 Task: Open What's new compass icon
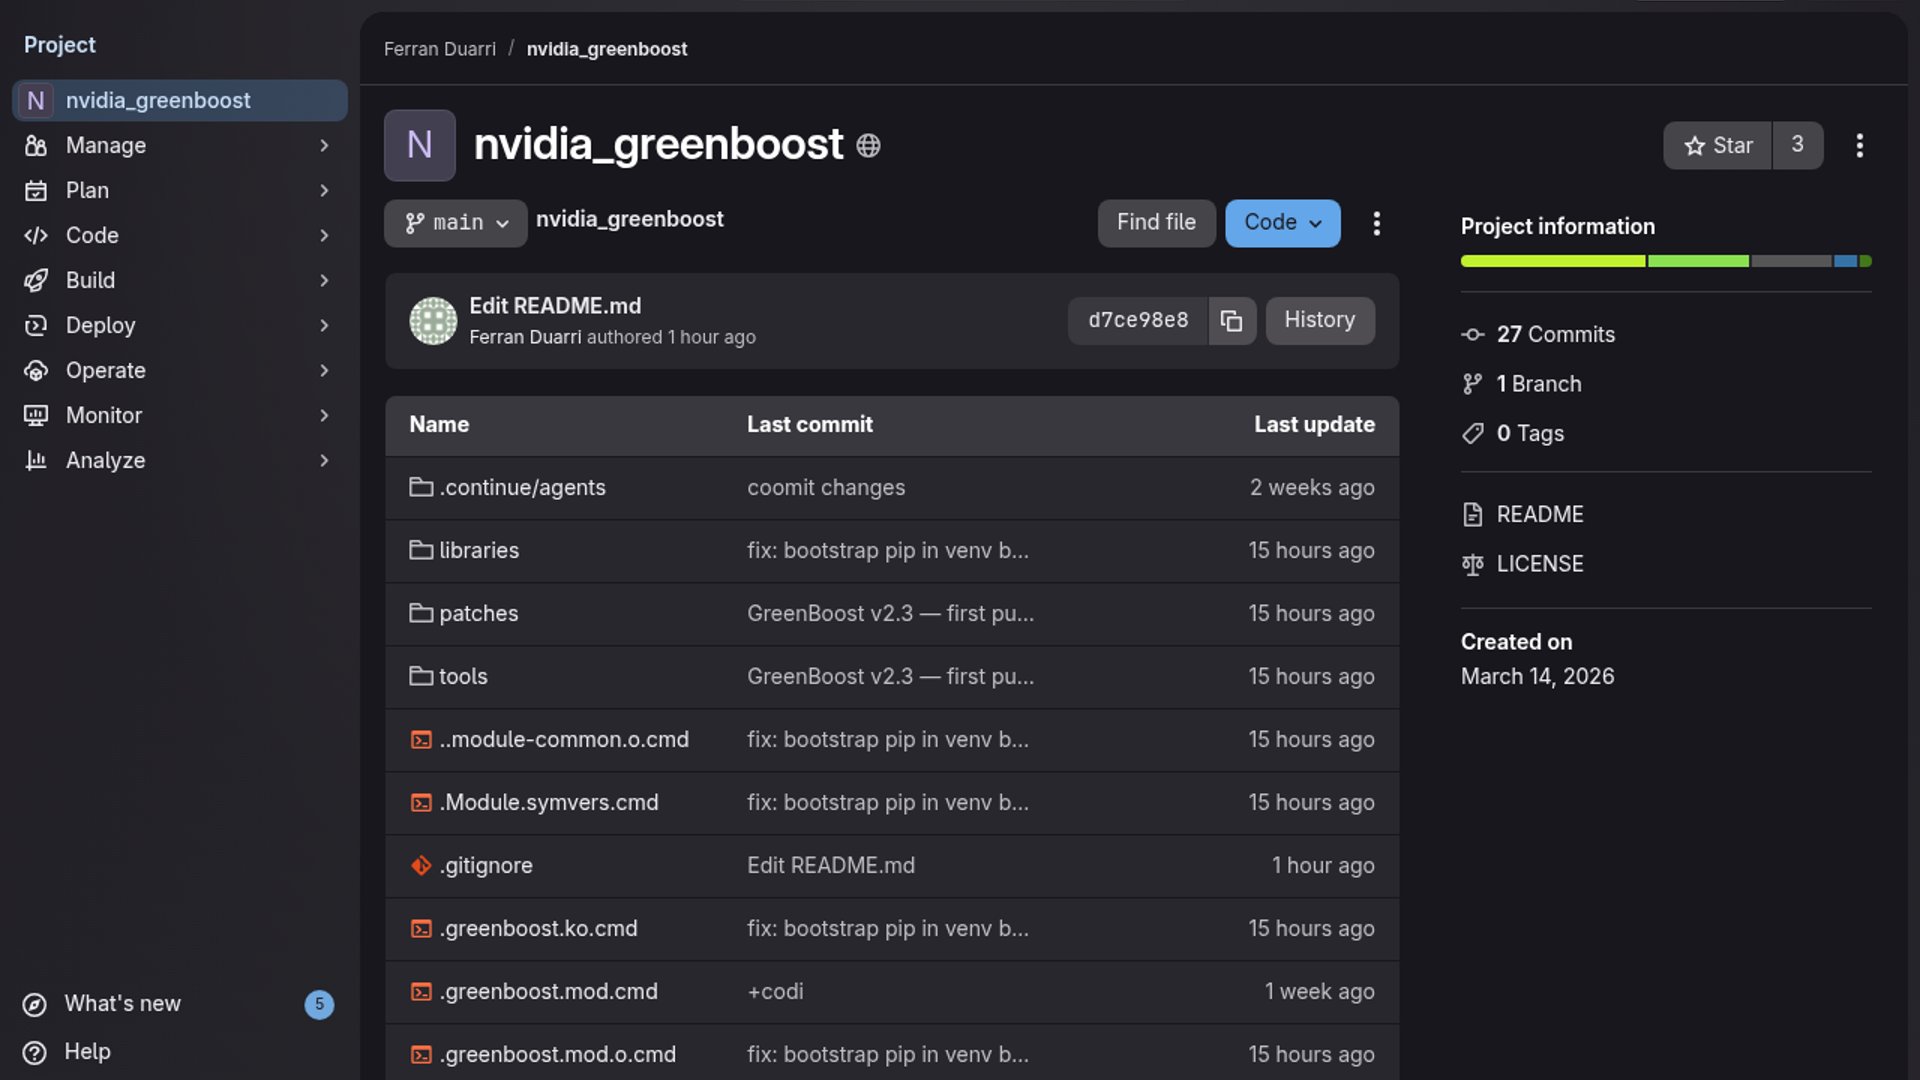(35, 1005)
